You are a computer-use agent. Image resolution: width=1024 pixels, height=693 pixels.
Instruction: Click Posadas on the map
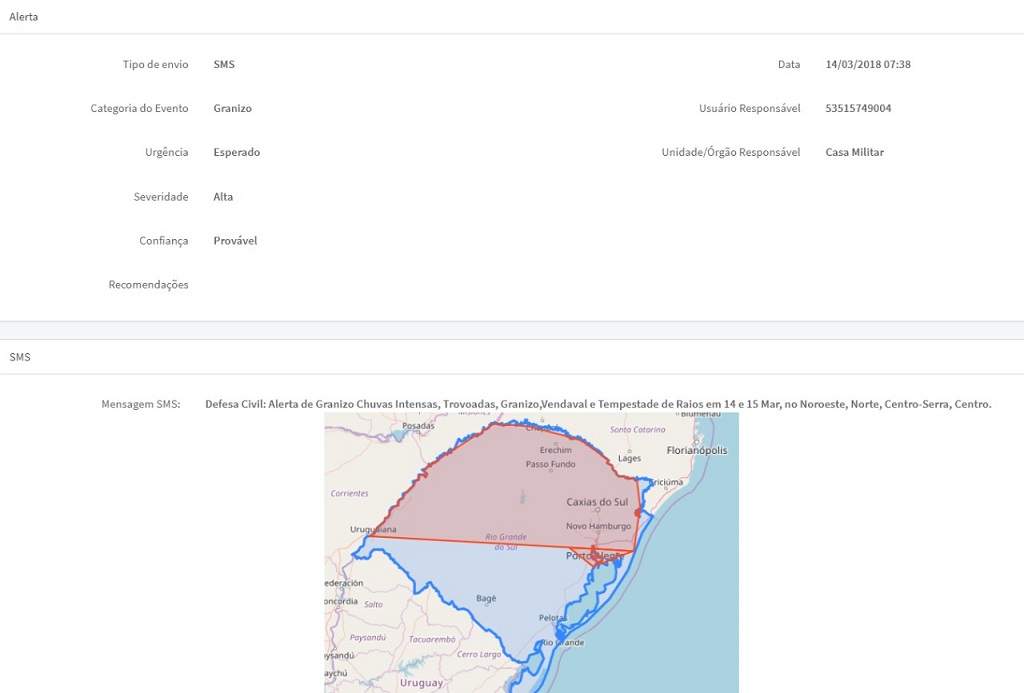tap(418, 426)
